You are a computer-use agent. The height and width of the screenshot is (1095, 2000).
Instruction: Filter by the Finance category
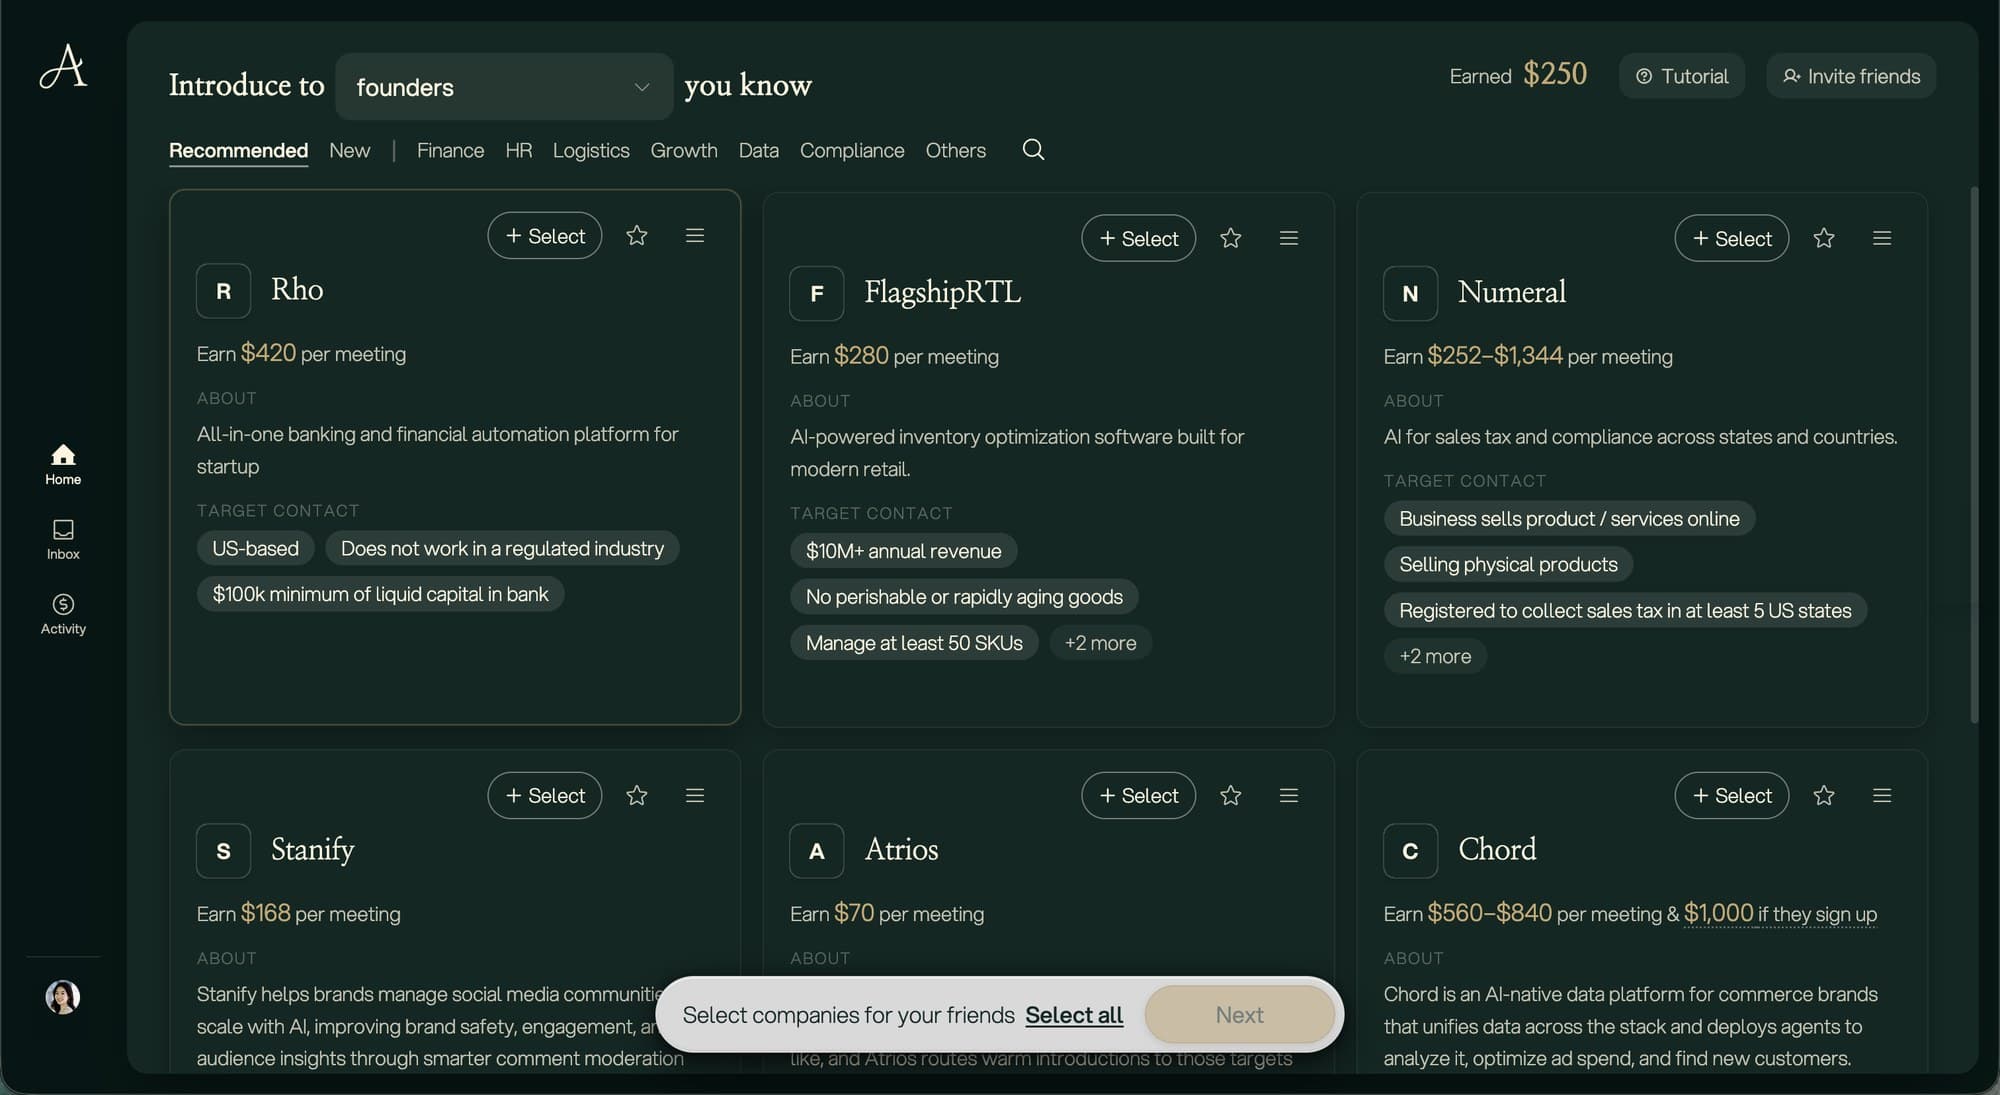[450, 151]
